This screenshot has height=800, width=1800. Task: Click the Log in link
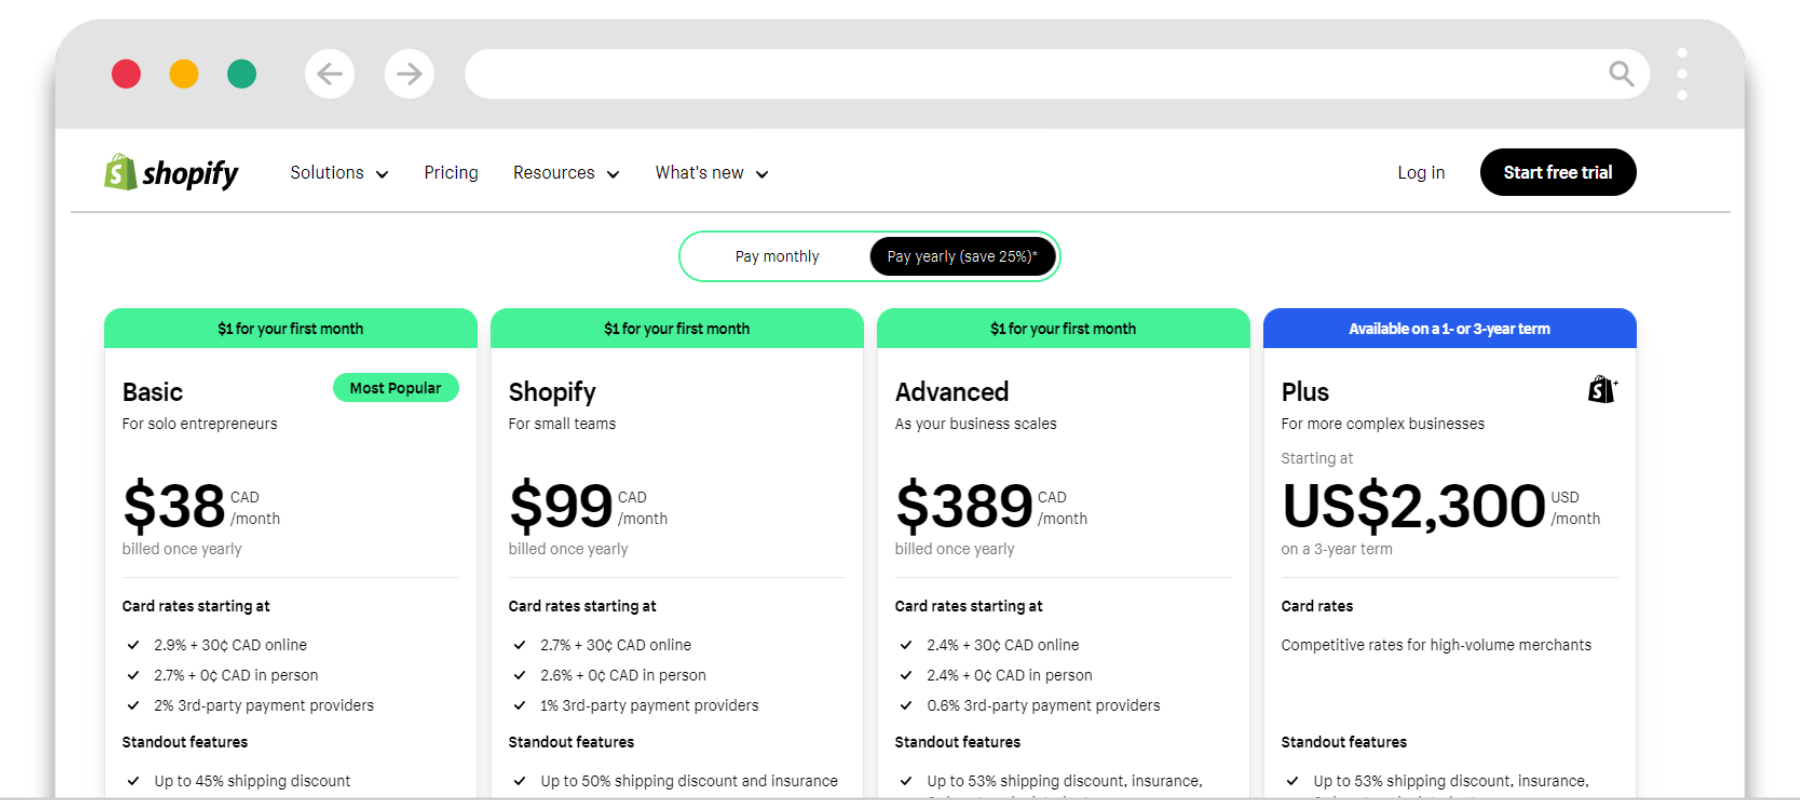click(x=1421, y=173)
